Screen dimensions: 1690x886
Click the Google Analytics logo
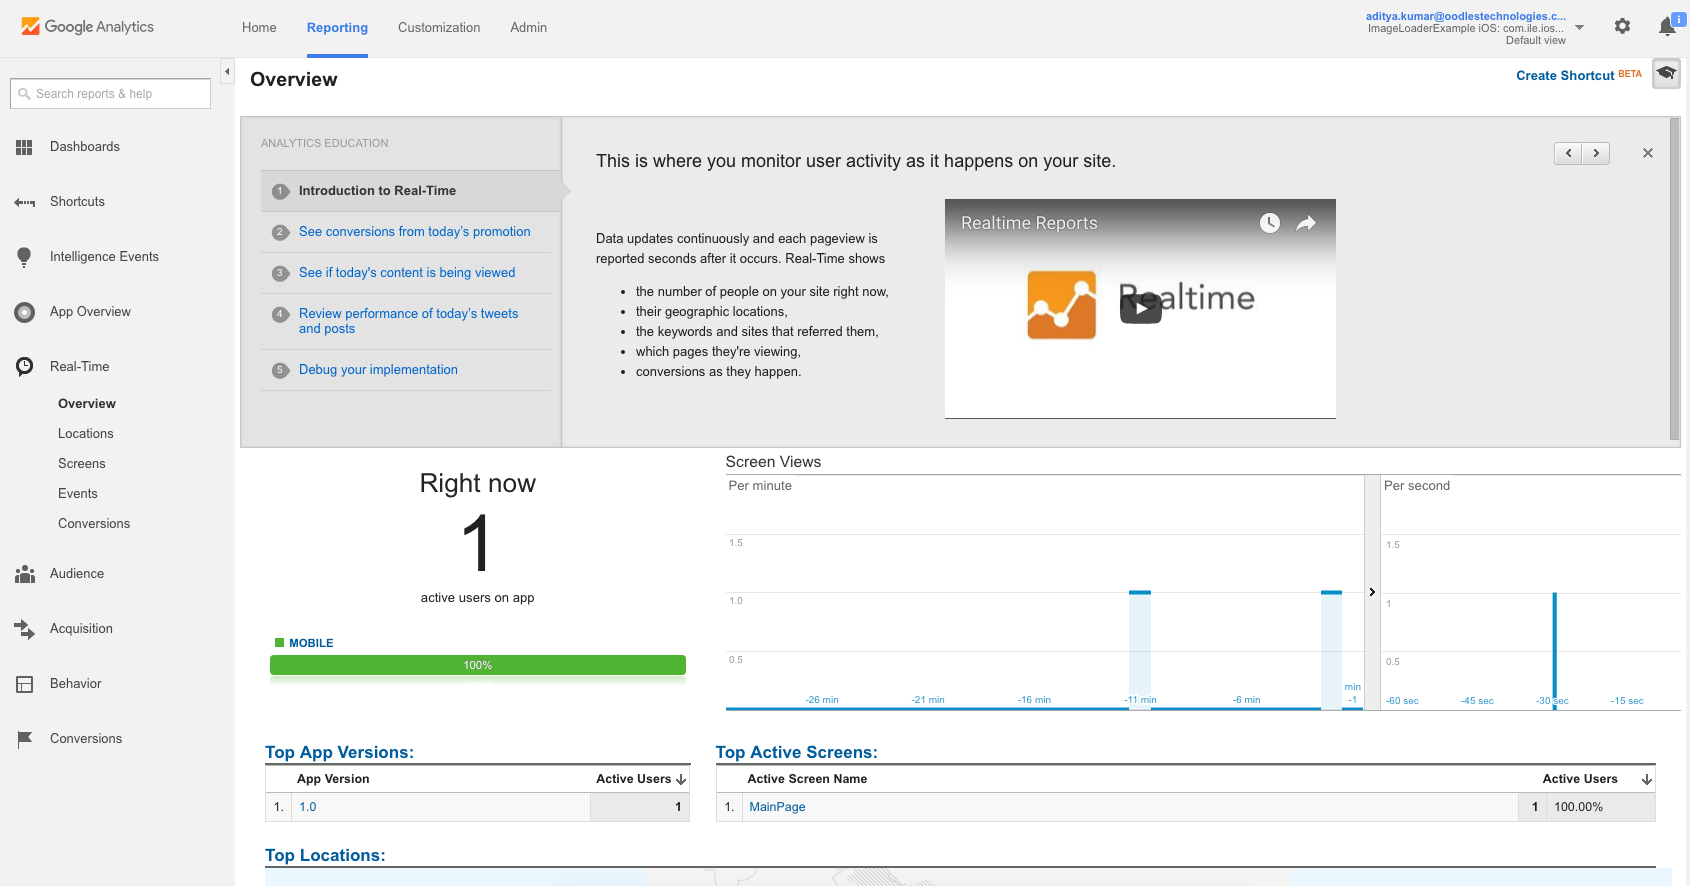tap(88, 27)
